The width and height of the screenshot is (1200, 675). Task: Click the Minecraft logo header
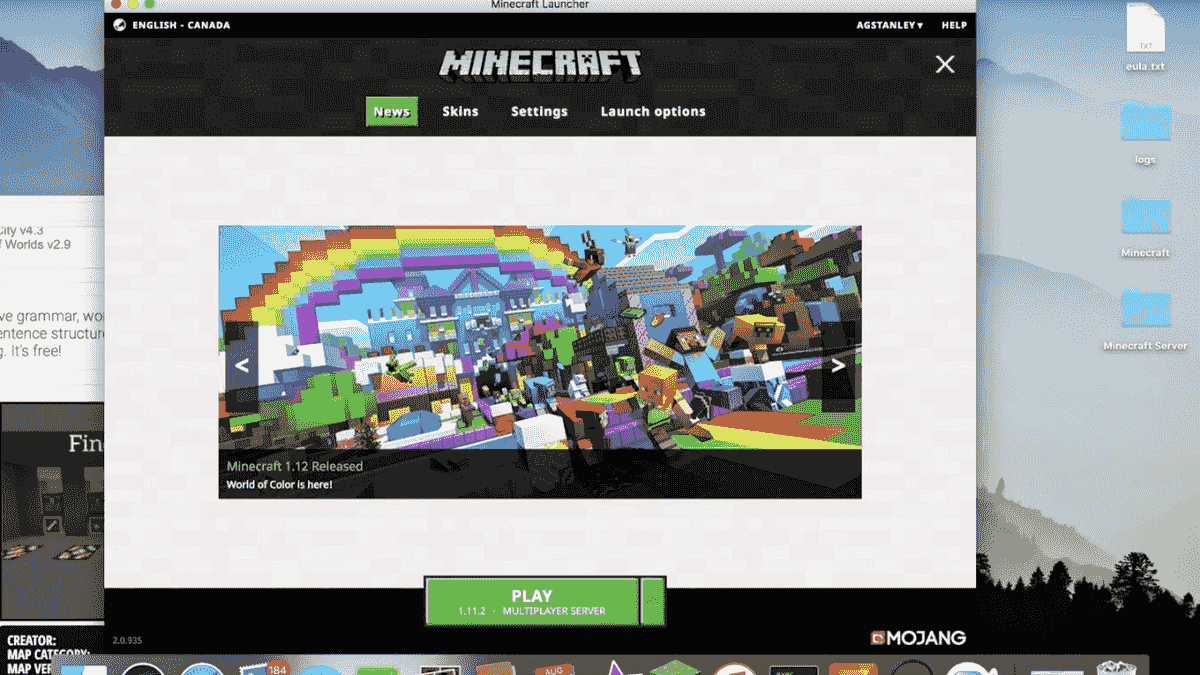pos(540,64)
